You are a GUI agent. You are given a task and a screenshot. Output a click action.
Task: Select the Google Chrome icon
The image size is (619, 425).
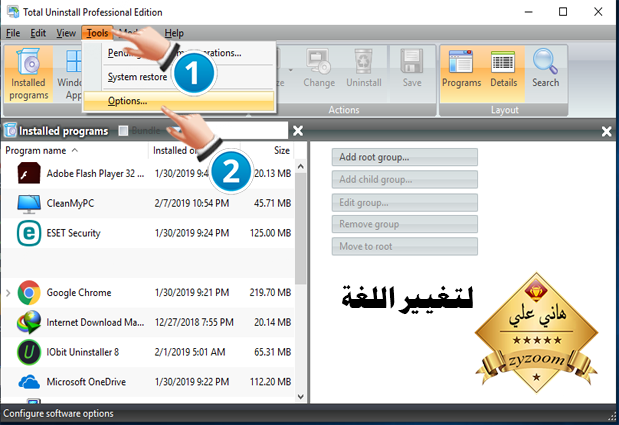29,292
